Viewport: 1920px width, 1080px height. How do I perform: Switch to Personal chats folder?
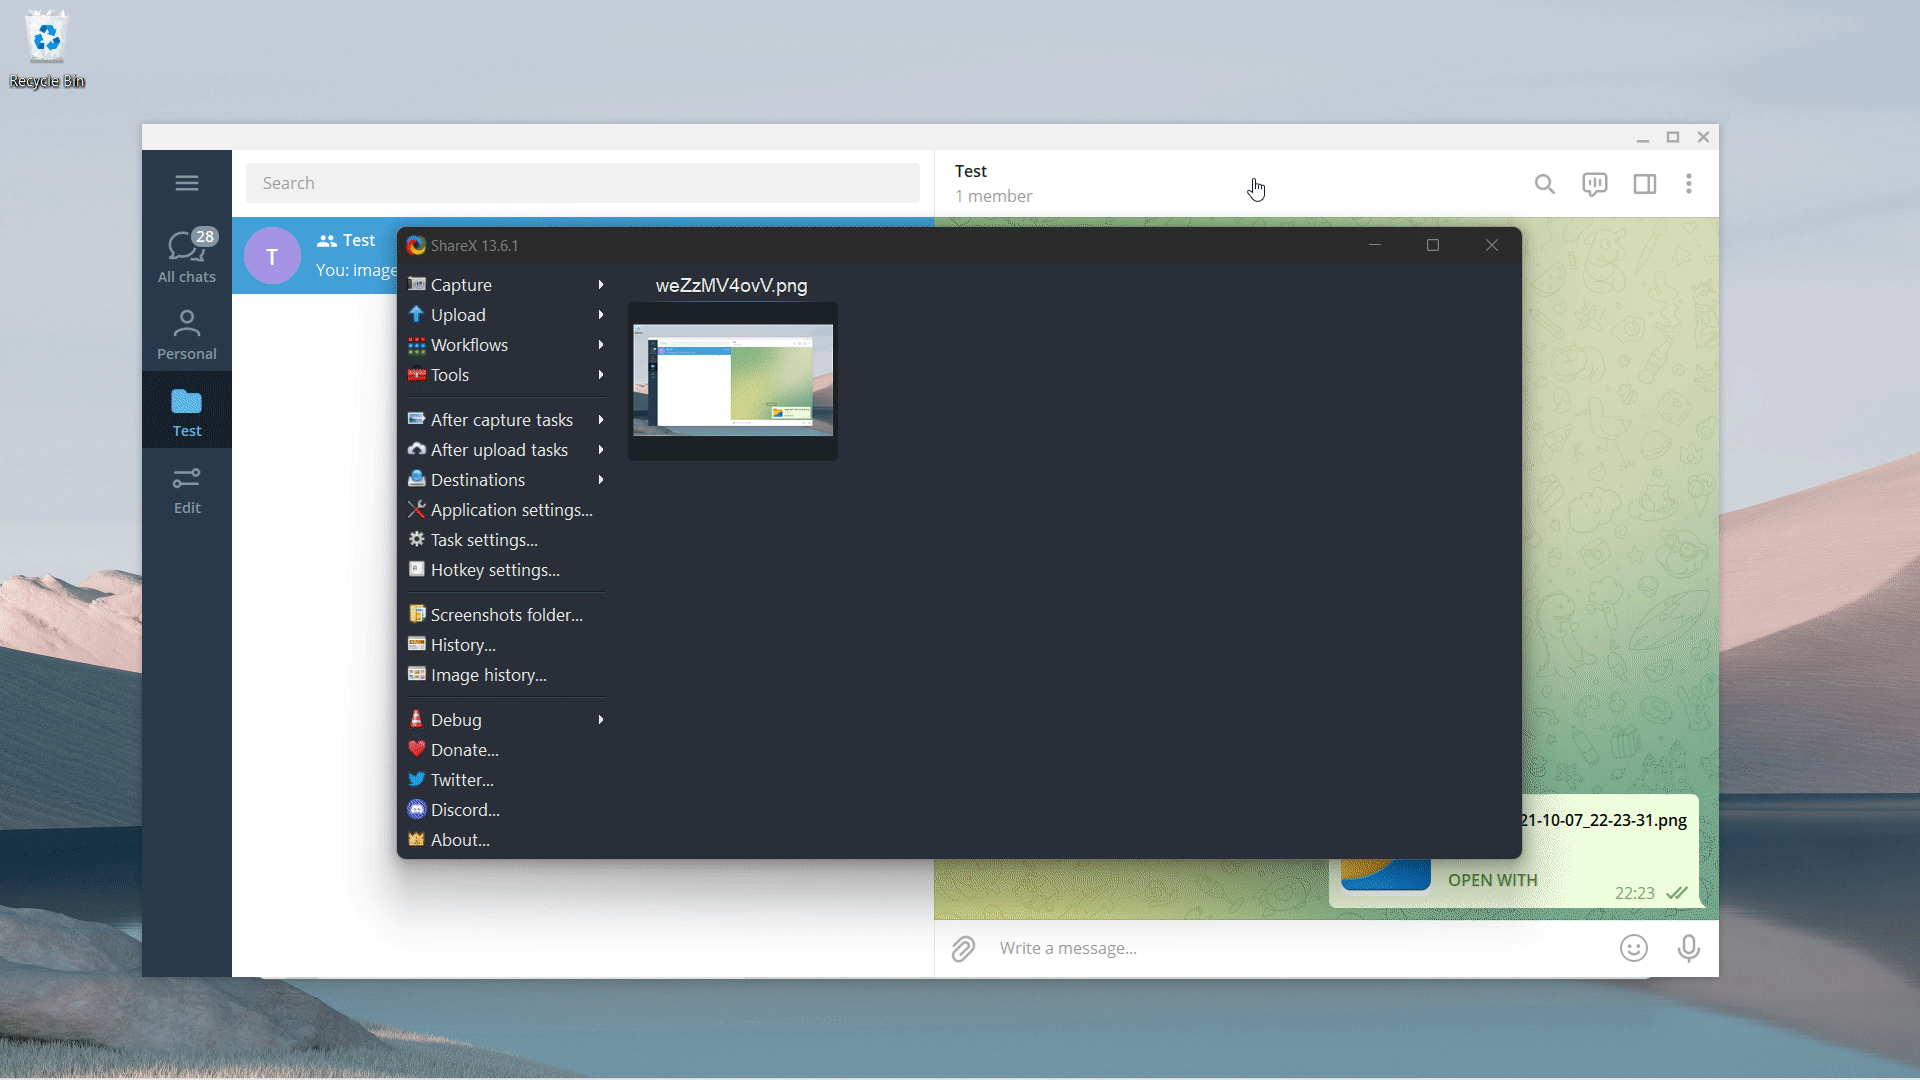187,334
